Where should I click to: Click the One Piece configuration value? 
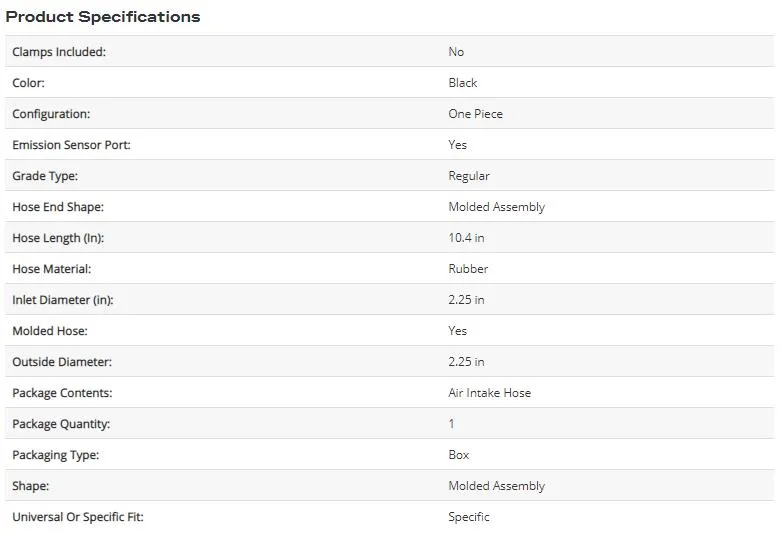(x=475, y=114)
